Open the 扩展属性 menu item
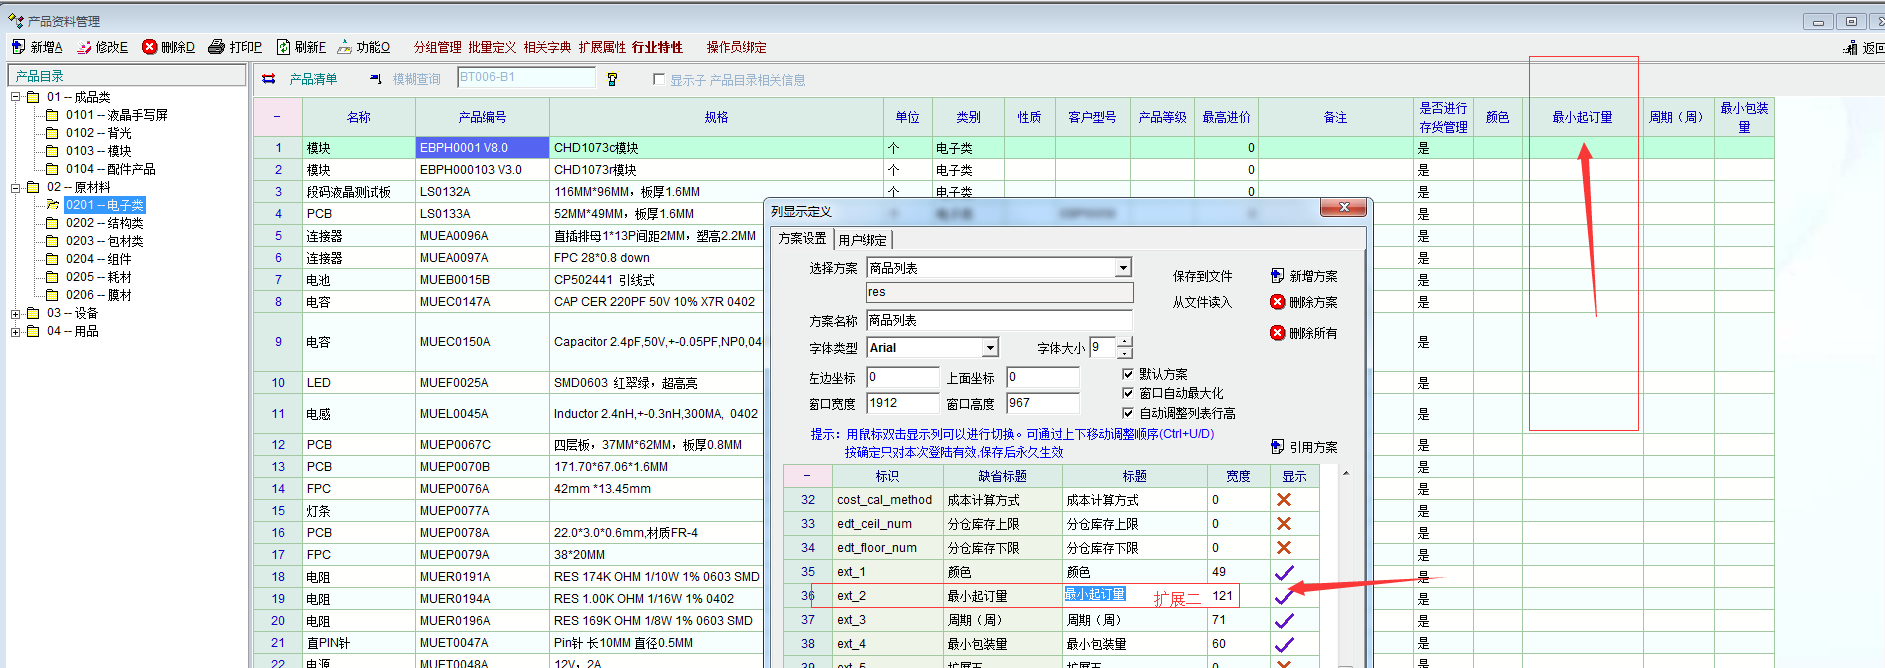This screenshot has width=1885, height=668. [x=602, y=47]
